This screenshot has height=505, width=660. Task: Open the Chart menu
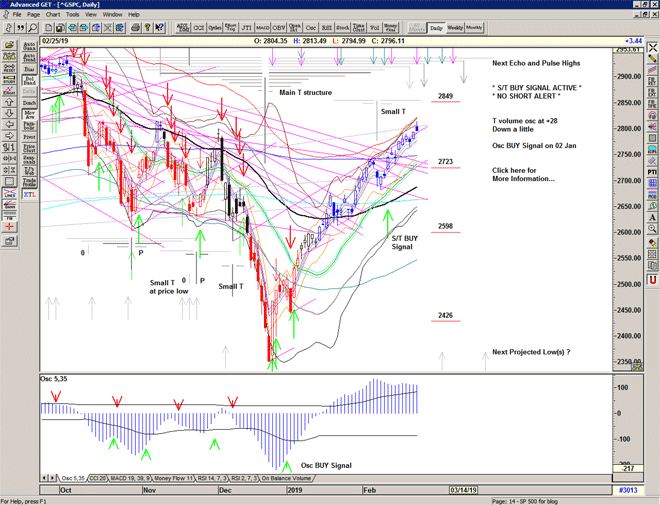52,15
